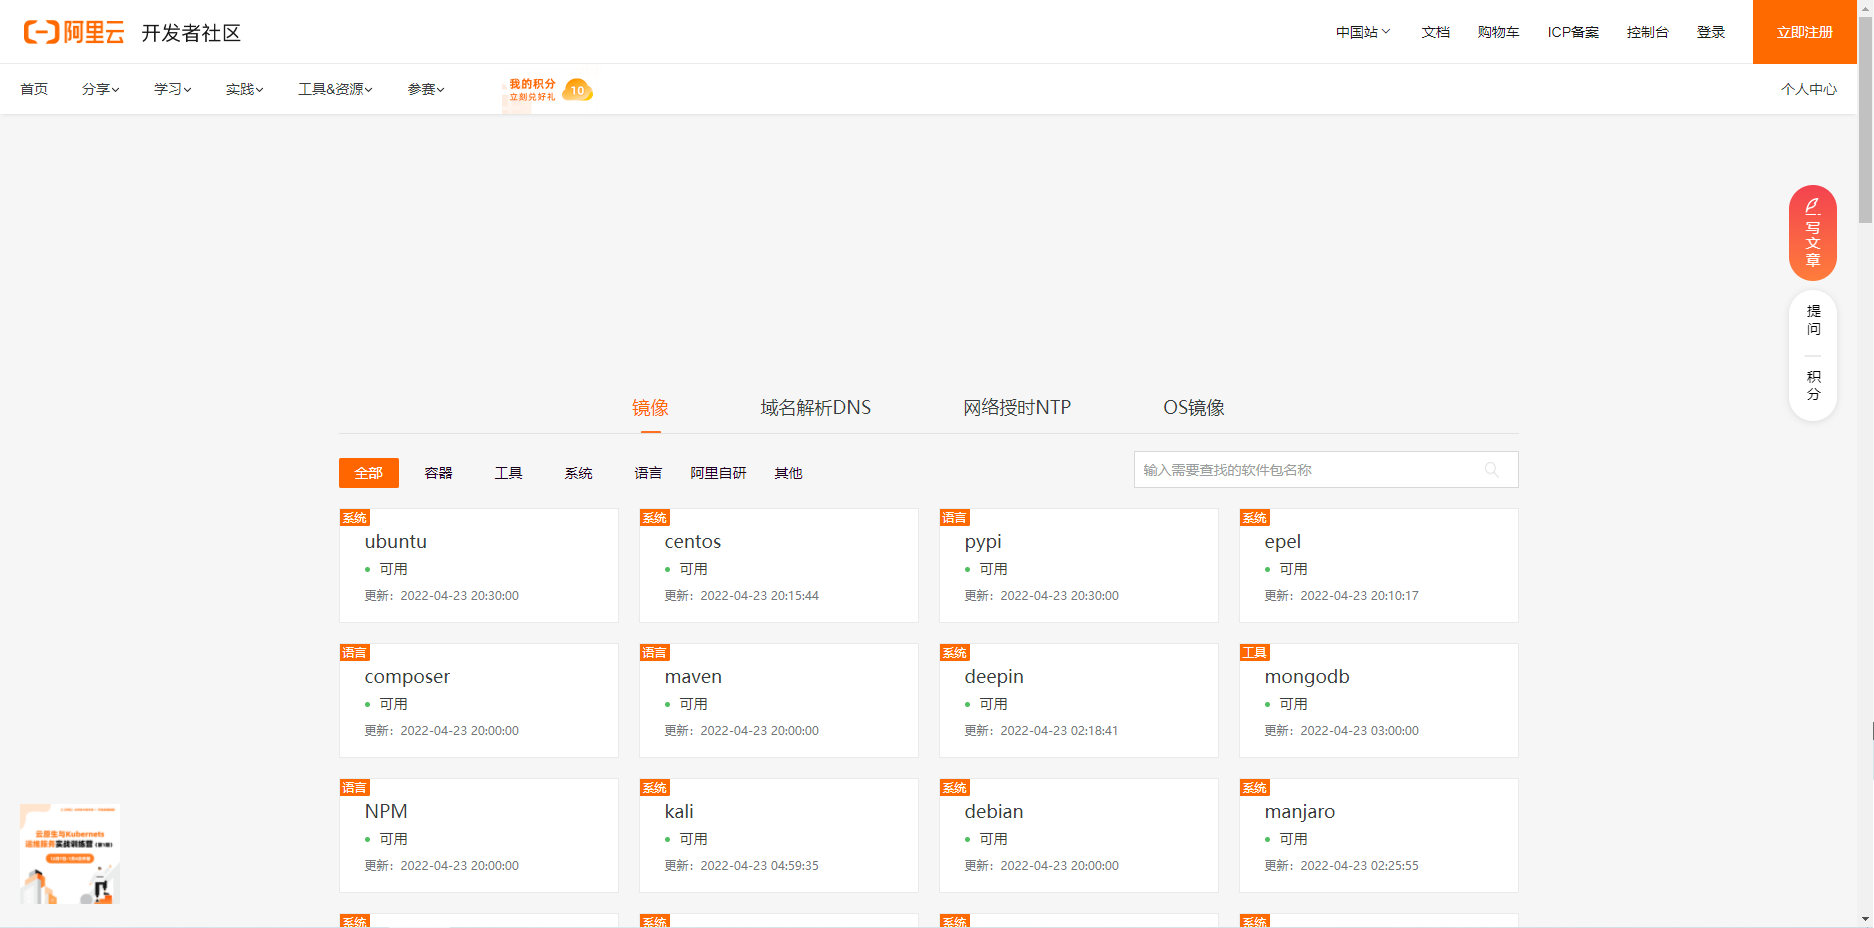Open the points cloud badge icon

point(577,90)
